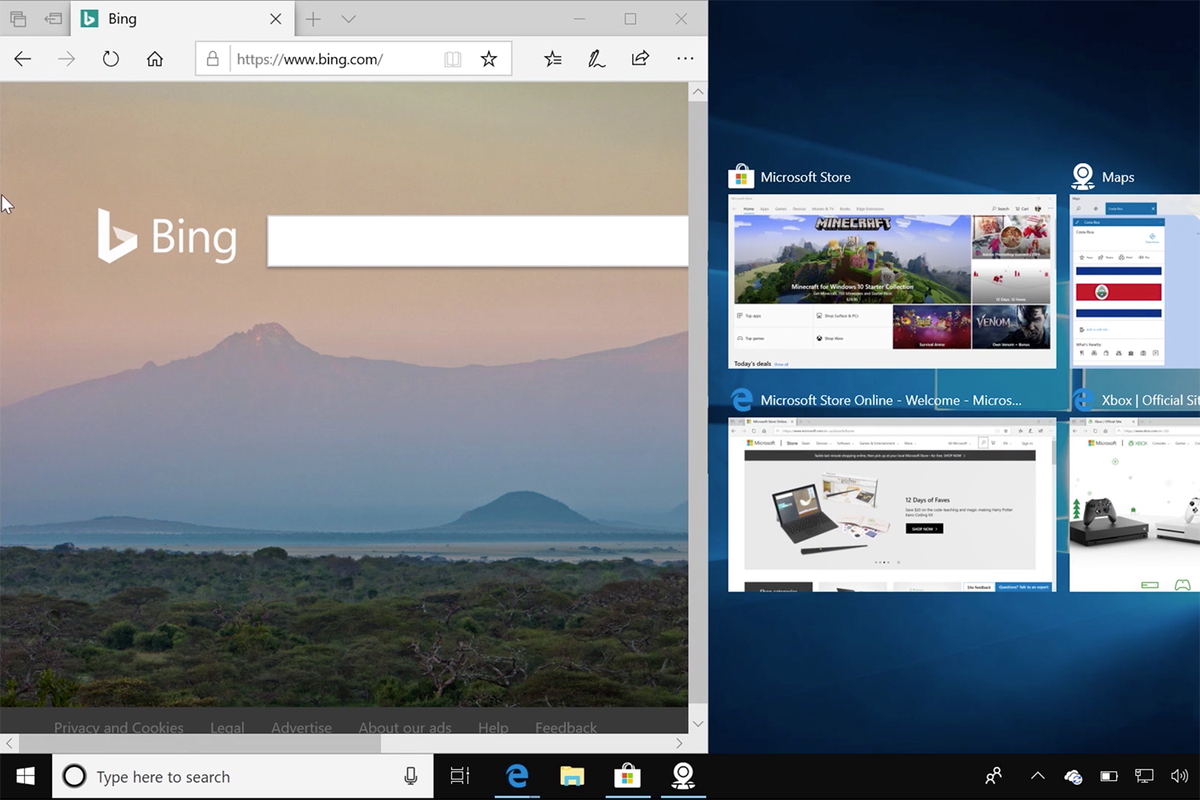Click the taskbar 'Type here to search' box
The width and height of the screenshot is (1200, 800).
point(243,777)
